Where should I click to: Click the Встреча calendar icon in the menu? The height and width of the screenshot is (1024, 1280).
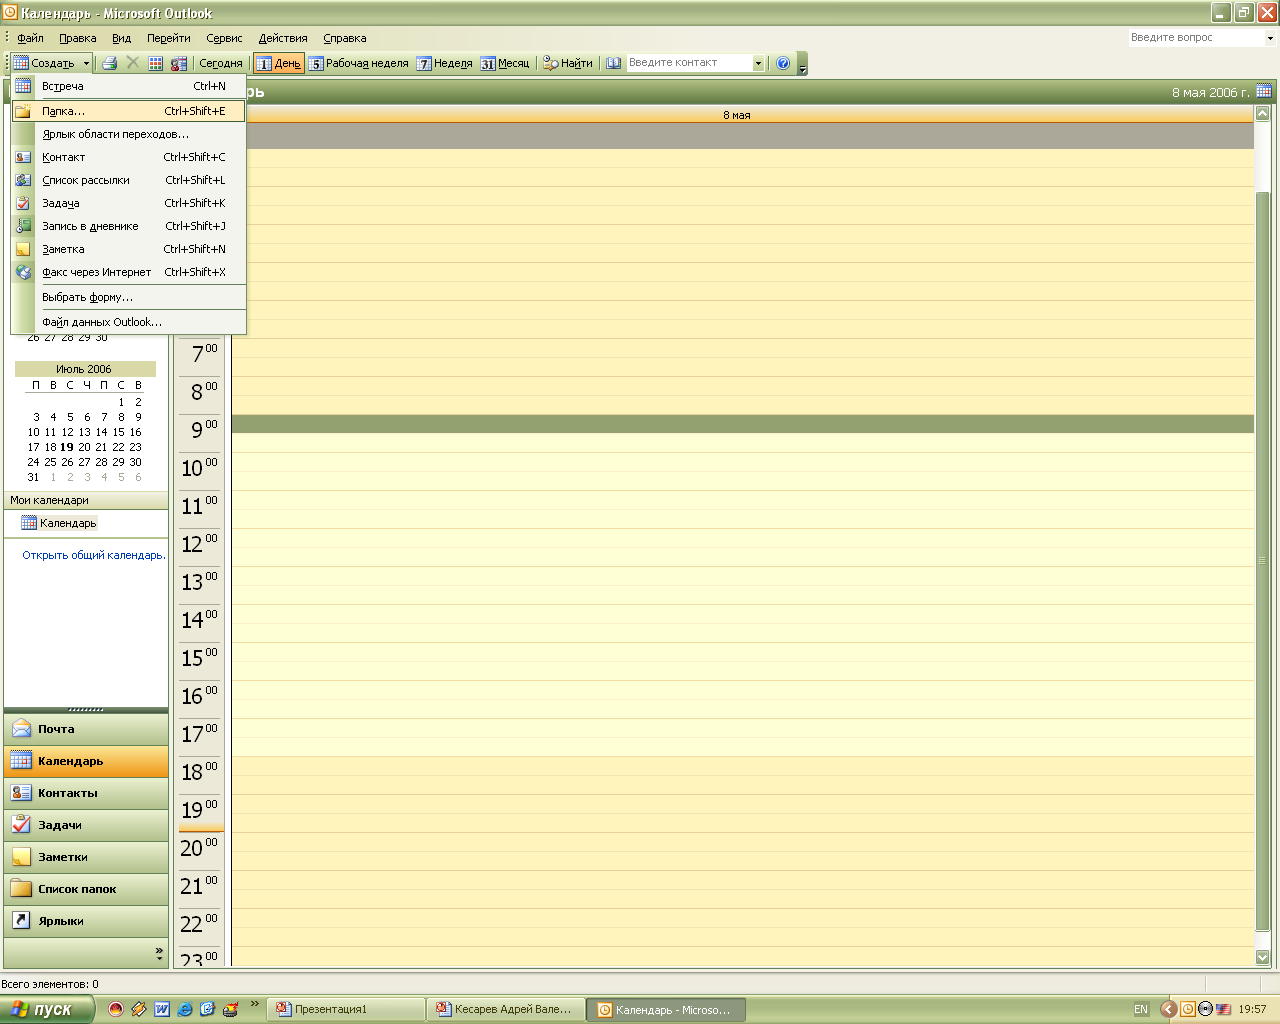[x=23, y=86]
